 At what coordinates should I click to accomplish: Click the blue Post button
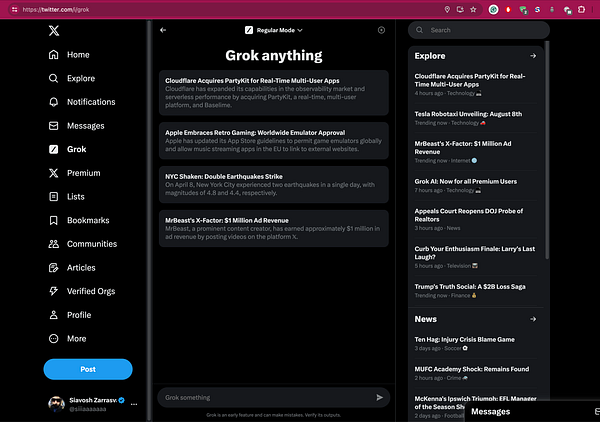pos(88,369)
